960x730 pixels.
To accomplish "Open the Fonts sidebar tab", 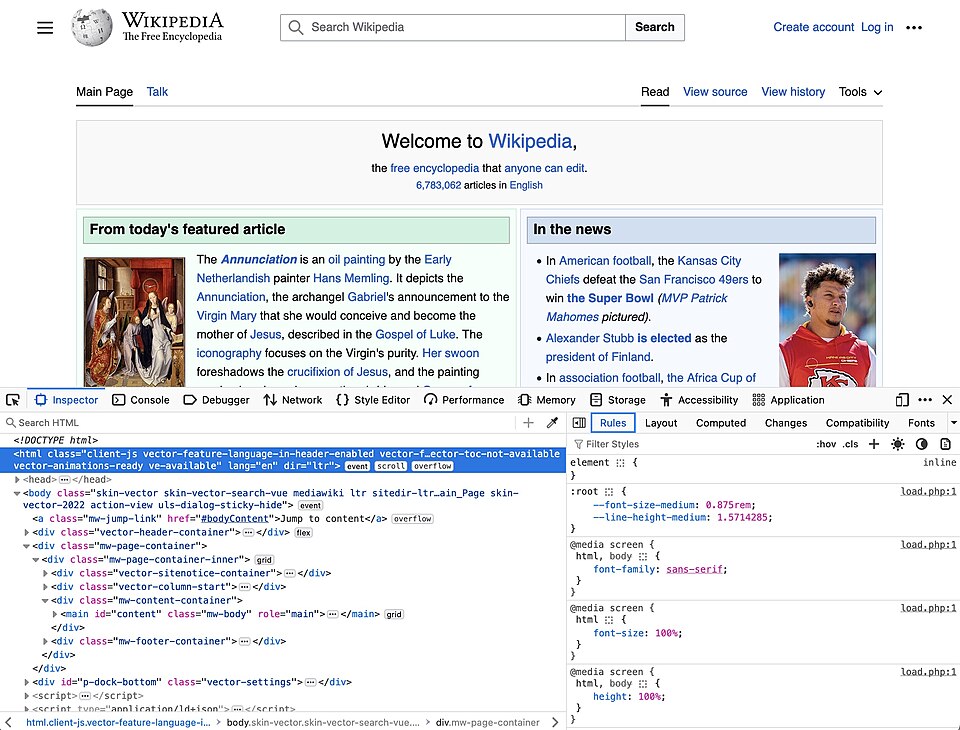I will 921,423.
